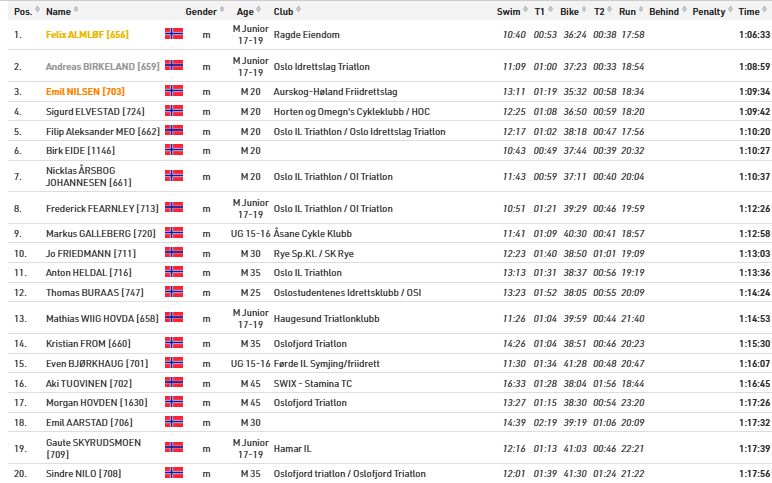Screen dimensions: 772x483
Task: Click the flag in Aki Tuovinen's row
Action: click(174, 382)
